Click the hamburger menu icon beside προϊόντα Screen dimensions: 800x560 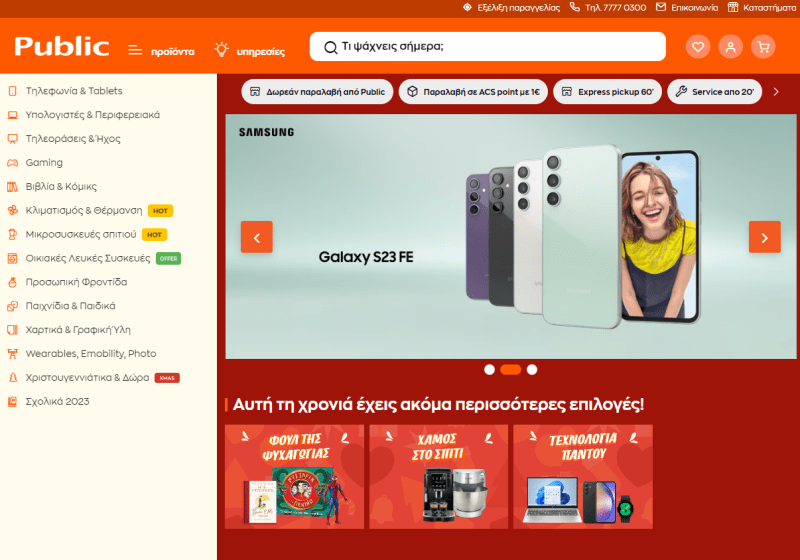point(135,50)
